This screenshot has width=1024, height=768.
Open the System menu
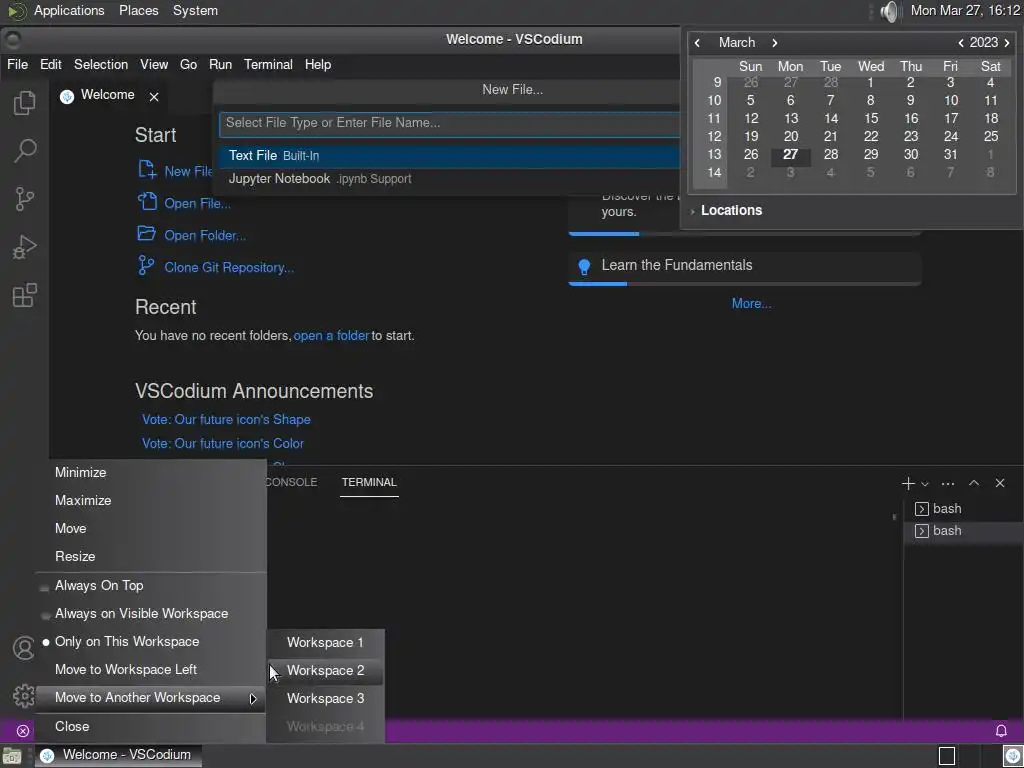click(x=195, y=10)
